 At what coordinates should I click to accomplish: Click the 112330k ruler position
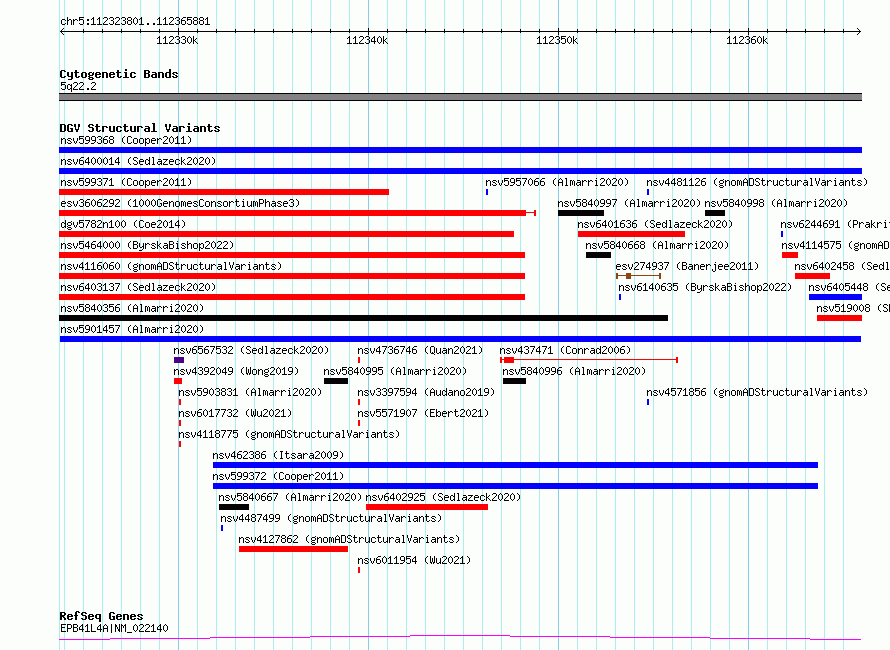(177, 40)
